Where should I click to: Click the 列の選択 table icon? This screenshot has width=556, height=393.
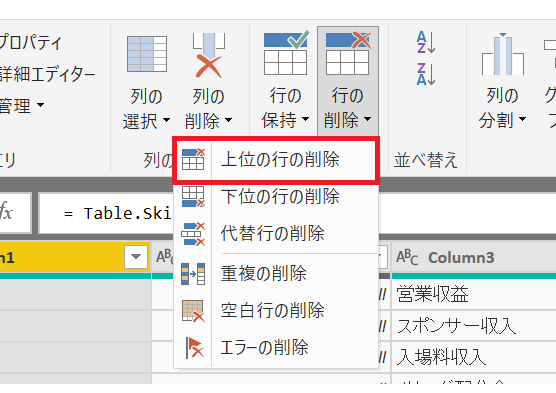tap(147, 54)
